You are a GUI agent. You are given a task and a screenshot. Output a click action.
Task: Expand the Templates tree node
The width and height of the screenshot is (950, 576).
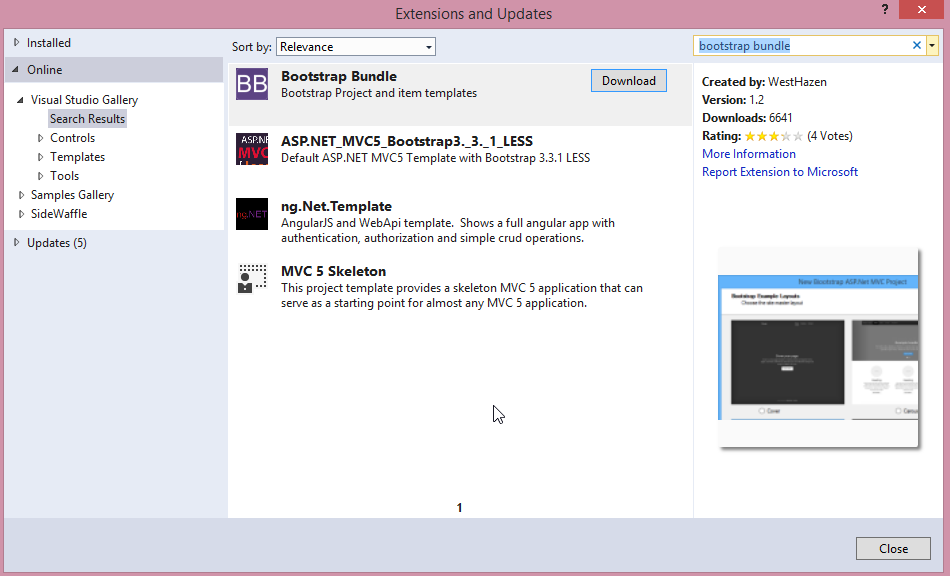(41, 157)
